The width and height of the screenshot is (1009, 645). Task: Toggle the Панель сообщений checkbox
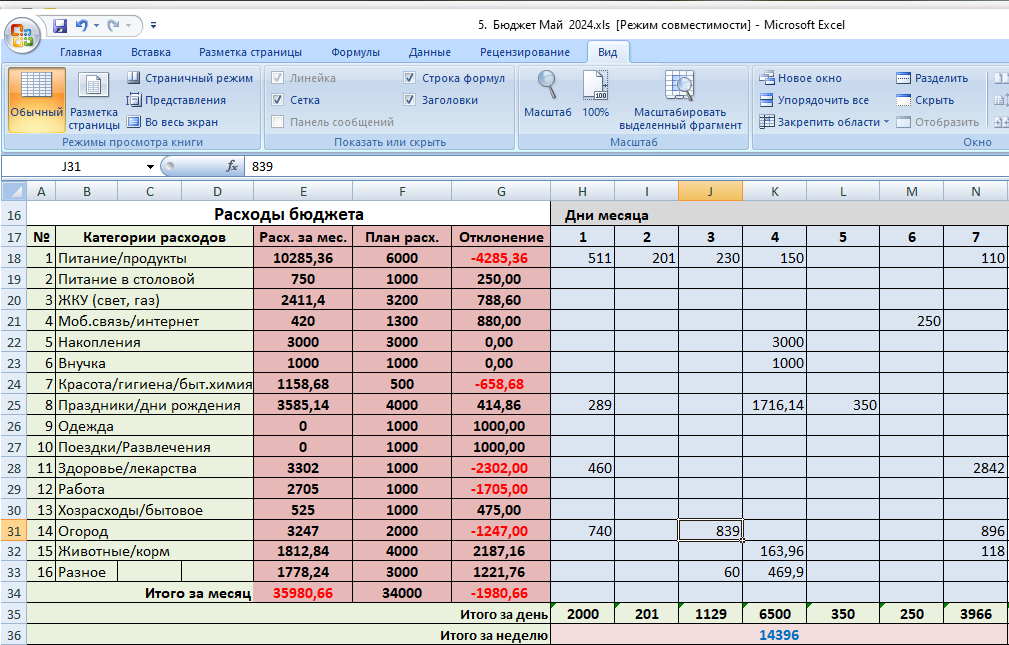point(277,122)
